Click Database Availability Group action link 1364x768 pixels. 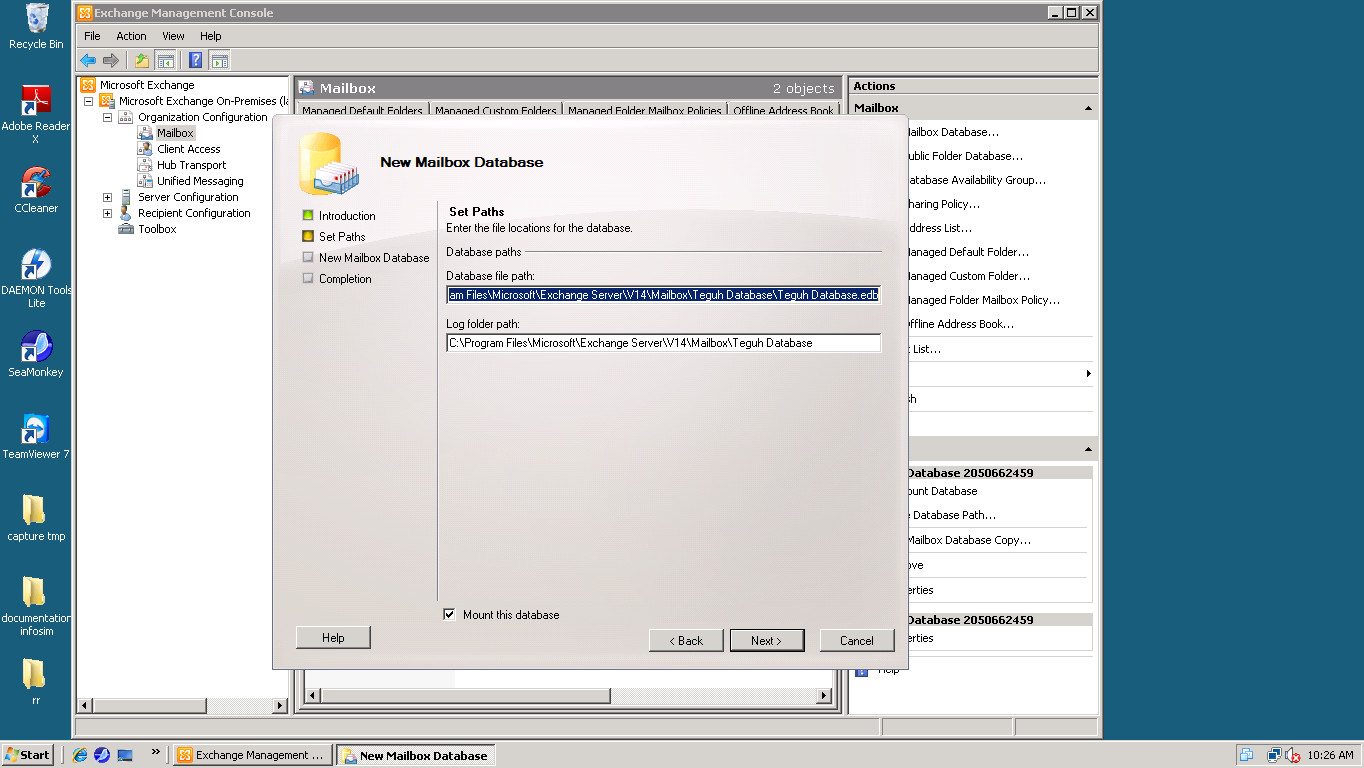(975, 180)
